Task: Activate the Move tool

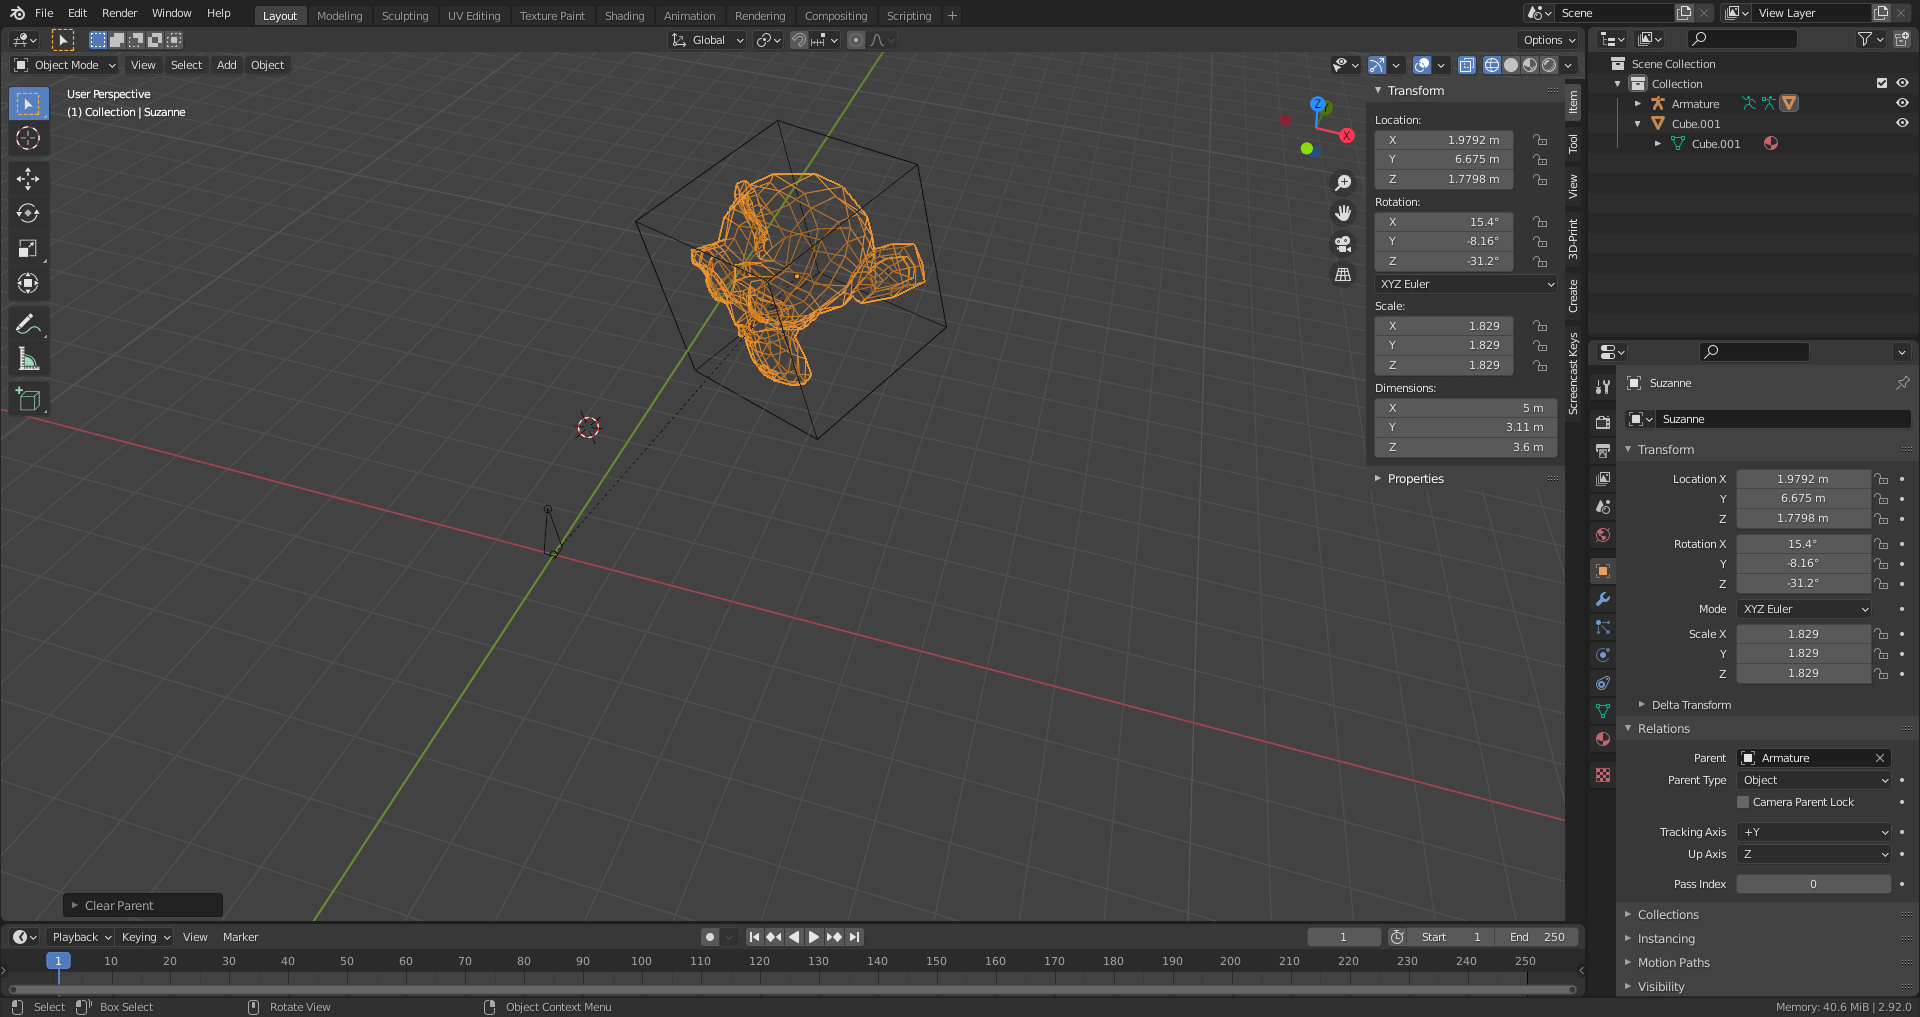Action: [x=28, y=178]
